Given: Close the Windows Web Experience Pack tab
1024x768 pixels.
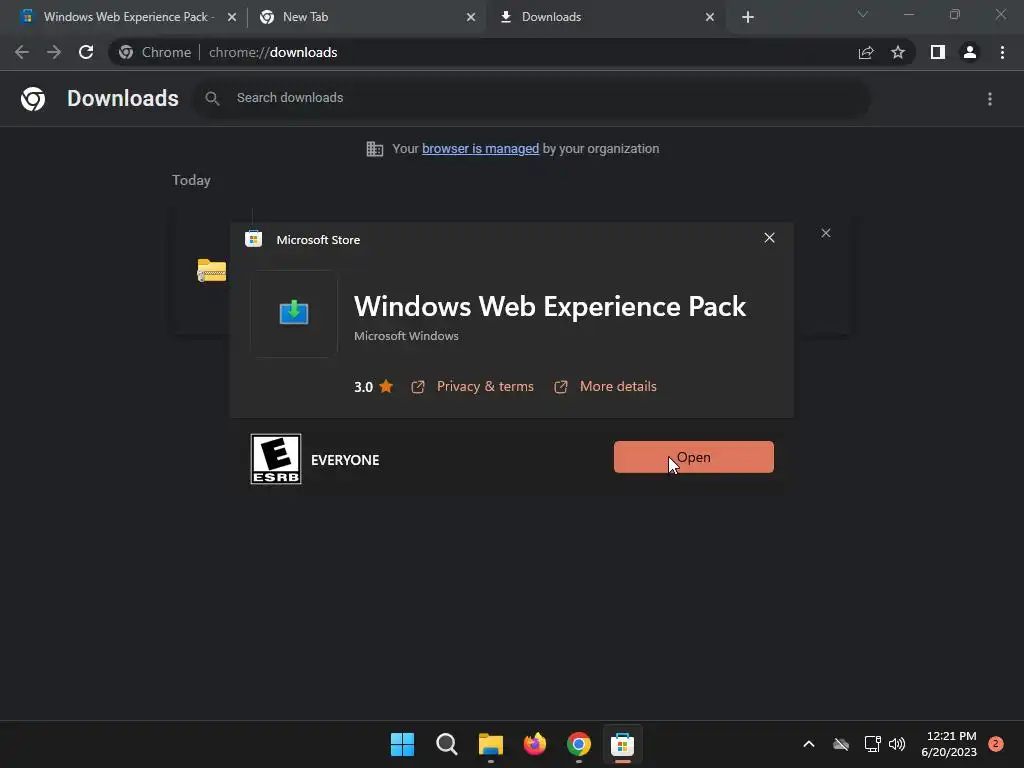Looking at the screenshot, I should (x=232, y=18).
